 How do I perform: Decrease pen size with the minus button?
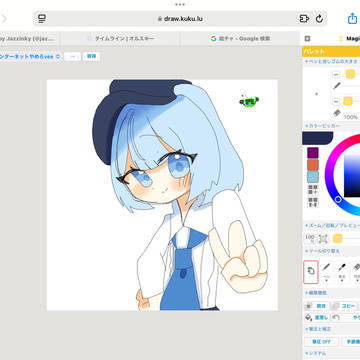[x=336, y=74]
